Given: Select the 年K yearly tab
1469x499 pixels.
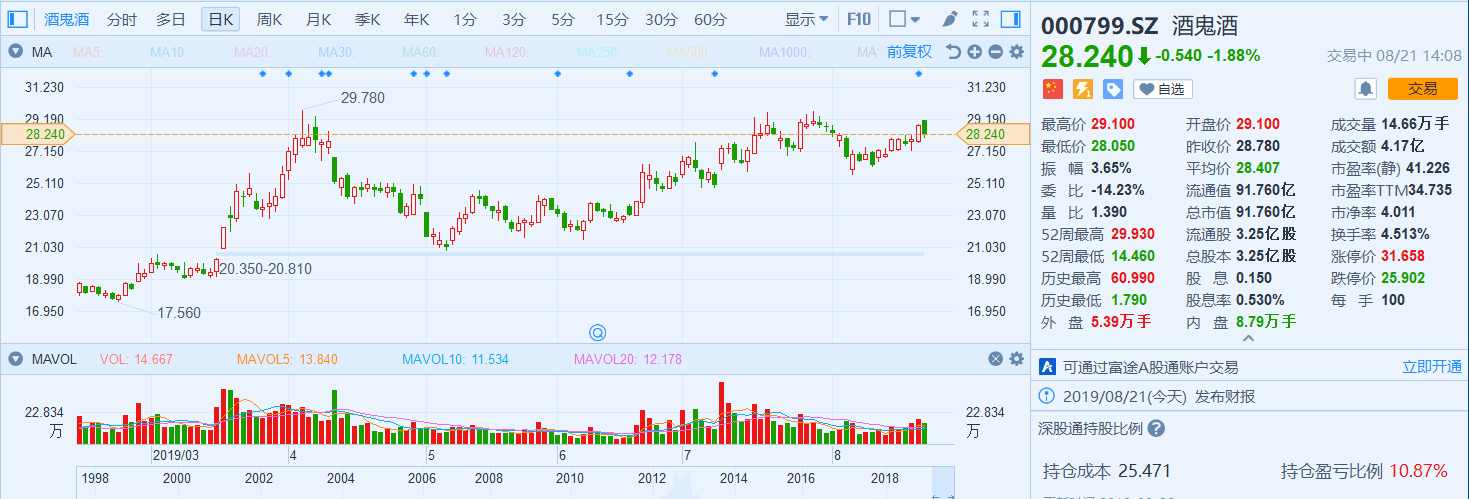Looking at the screenshot, I should pos(417,18).
